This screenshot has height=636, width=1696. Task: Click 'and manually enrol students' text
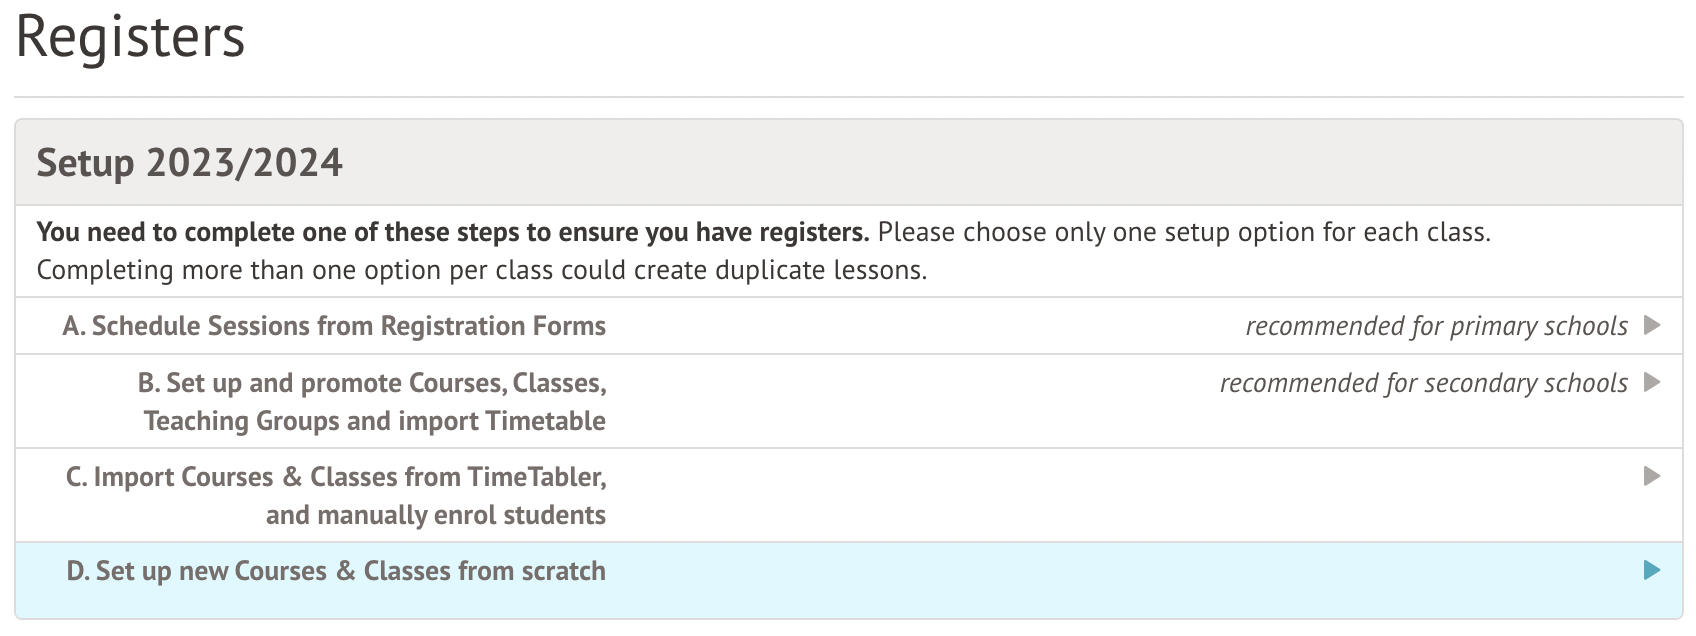tap(435, 515)
